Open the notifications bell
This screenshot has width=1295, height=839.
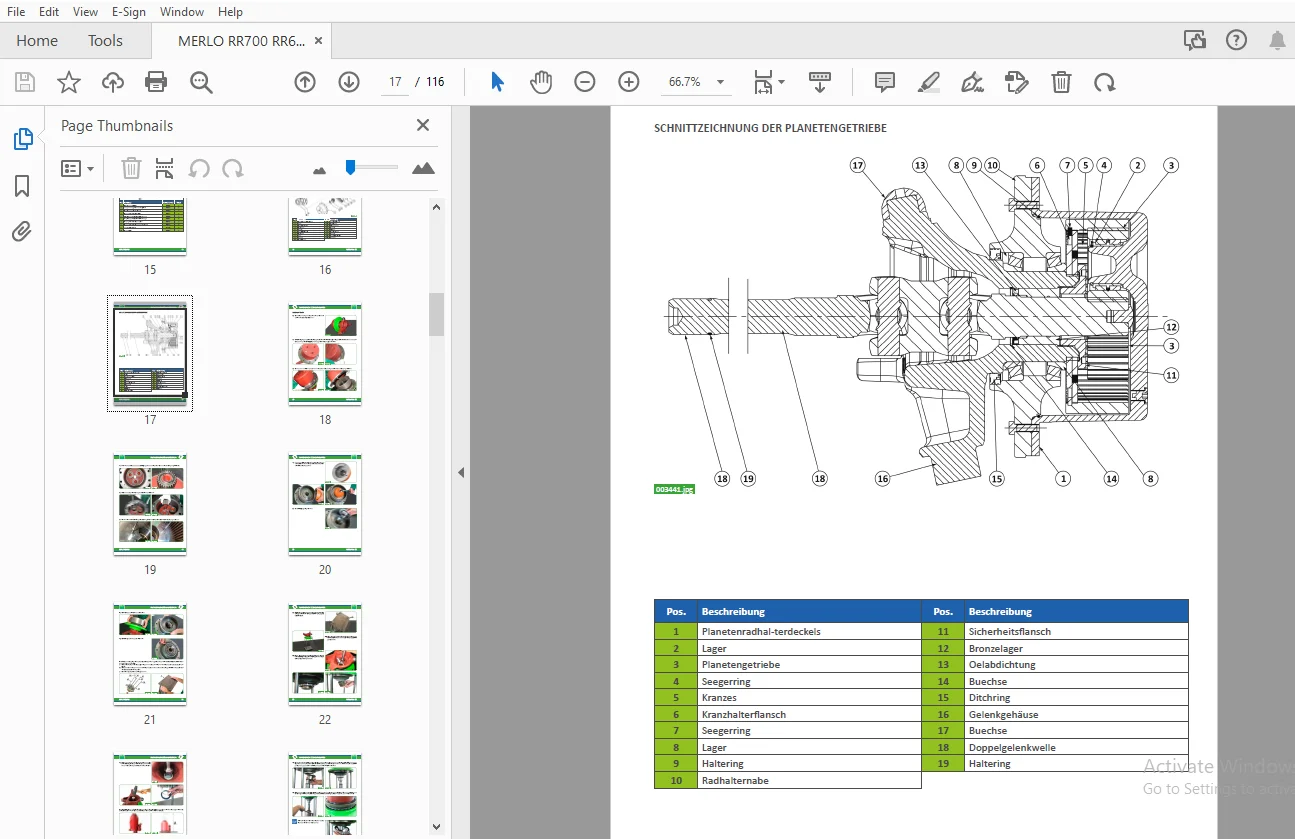[1277, 41]
